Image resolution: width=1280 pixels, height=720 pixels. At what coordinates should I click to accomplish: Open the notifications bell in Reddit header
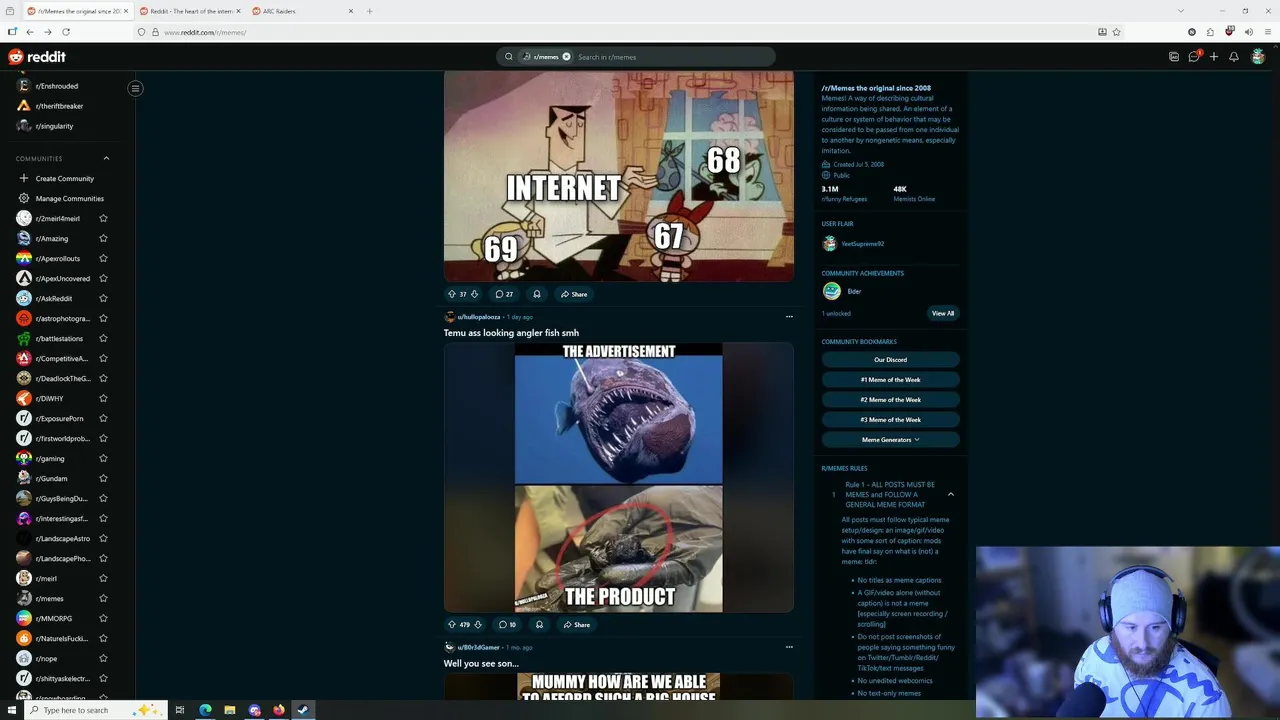pos(1234,57)
